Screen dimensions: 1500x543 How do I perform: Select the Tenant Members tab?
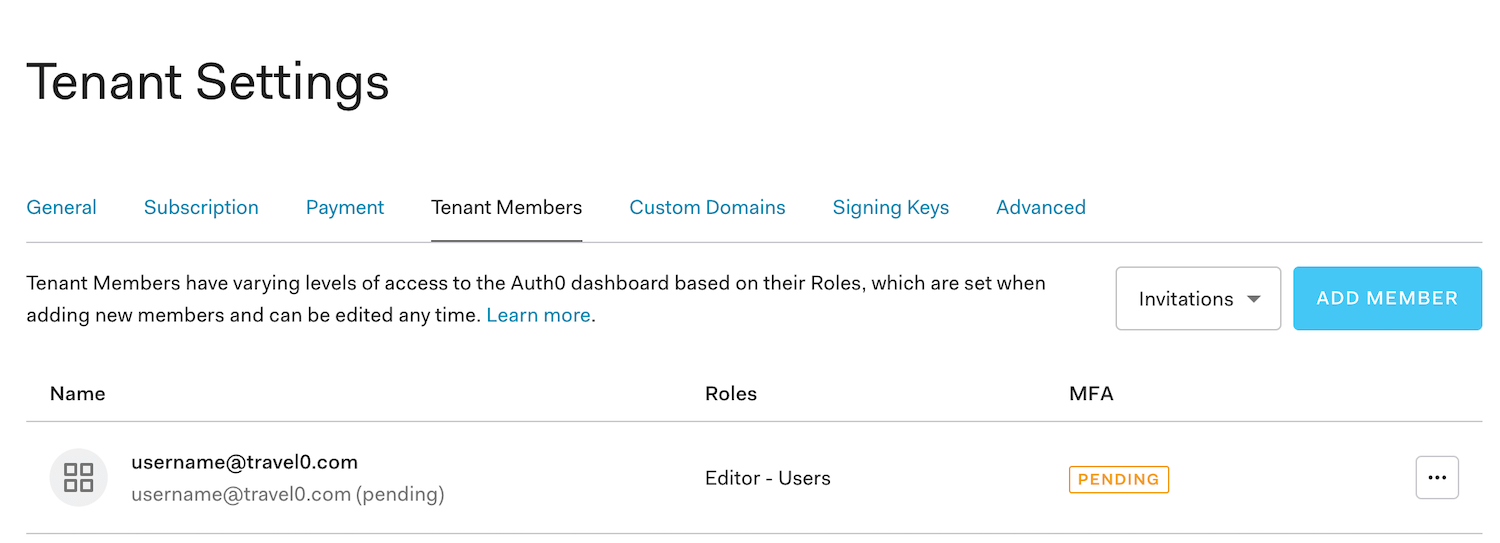[x=506, y=207]
